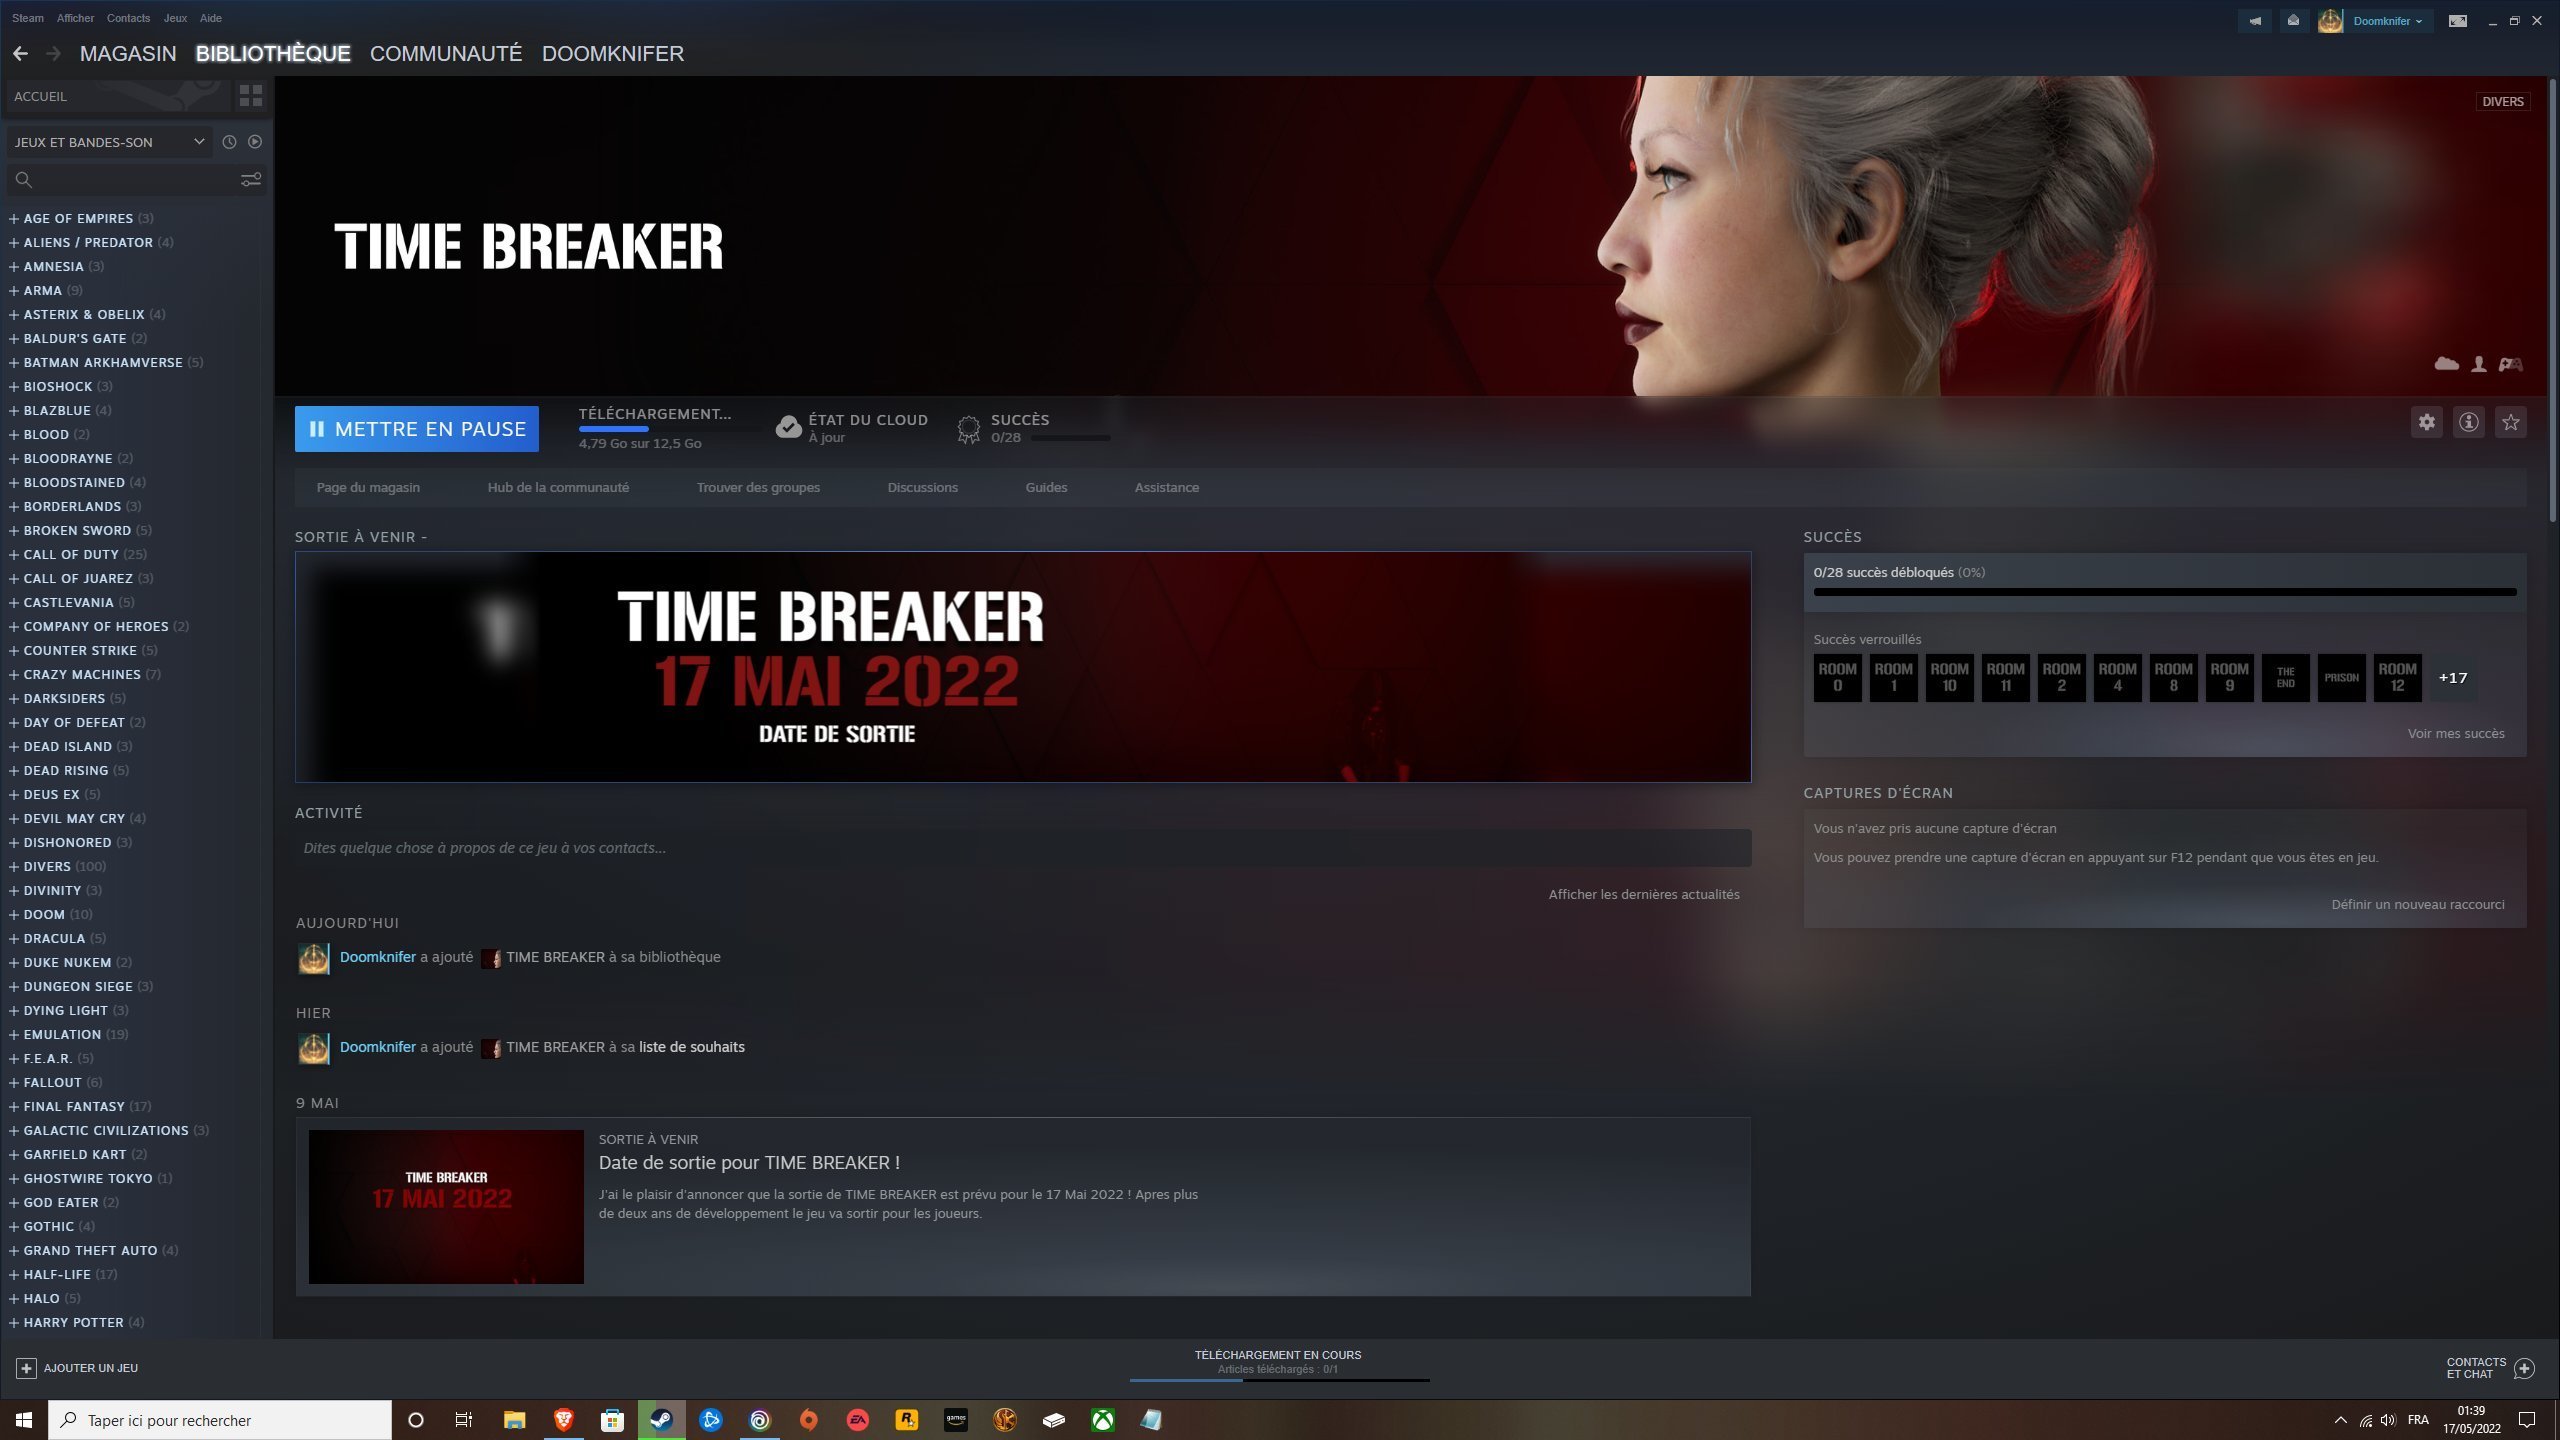Open the Doomknifer account dropdown
Screen dimensions: 2560x1440
(x=2385, y=20)
